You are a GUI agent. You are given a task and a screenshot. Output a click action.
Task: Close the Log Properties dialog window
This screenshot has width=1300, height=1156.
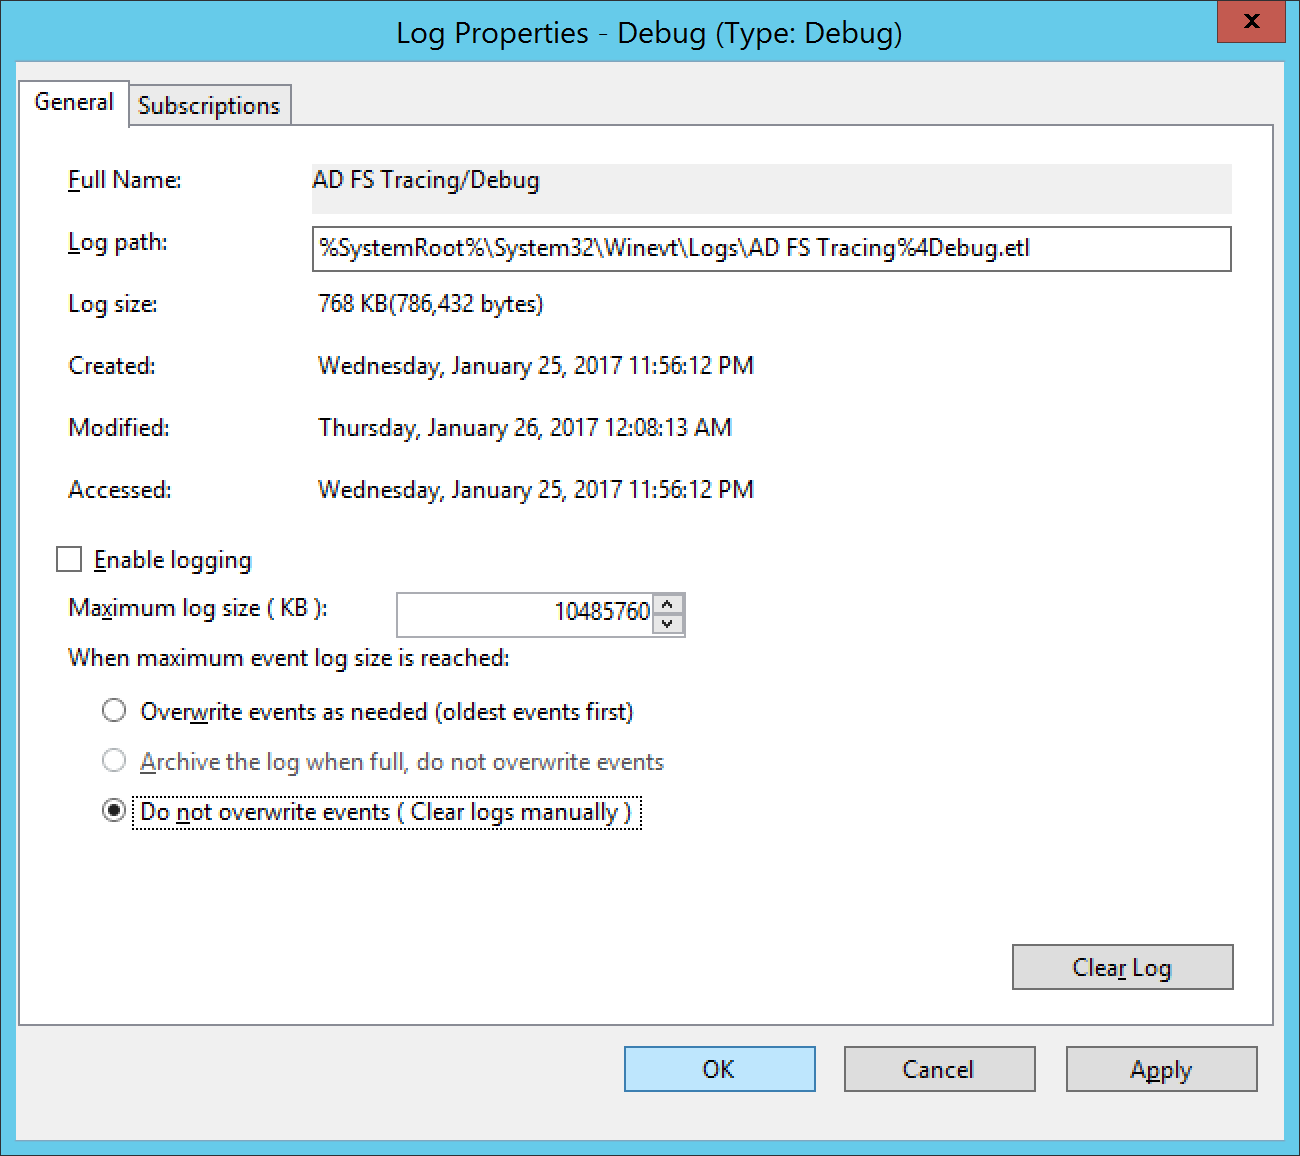point(1250,21)
